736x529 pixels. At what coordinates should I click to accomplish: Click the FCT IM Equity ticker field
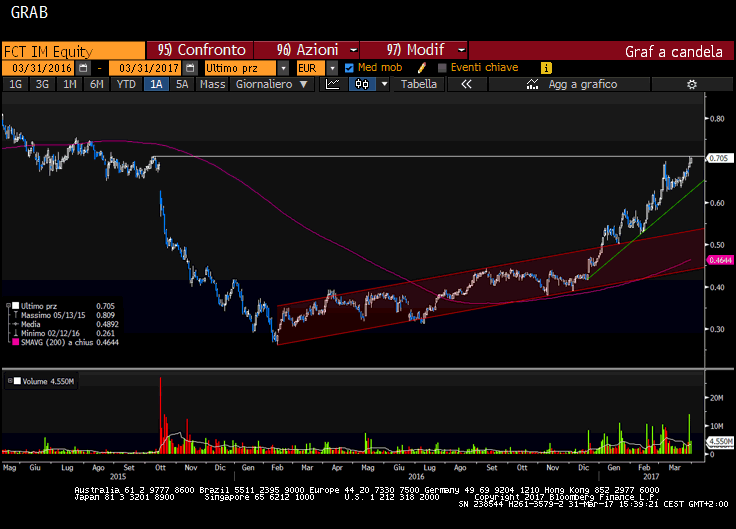point(73,51)
